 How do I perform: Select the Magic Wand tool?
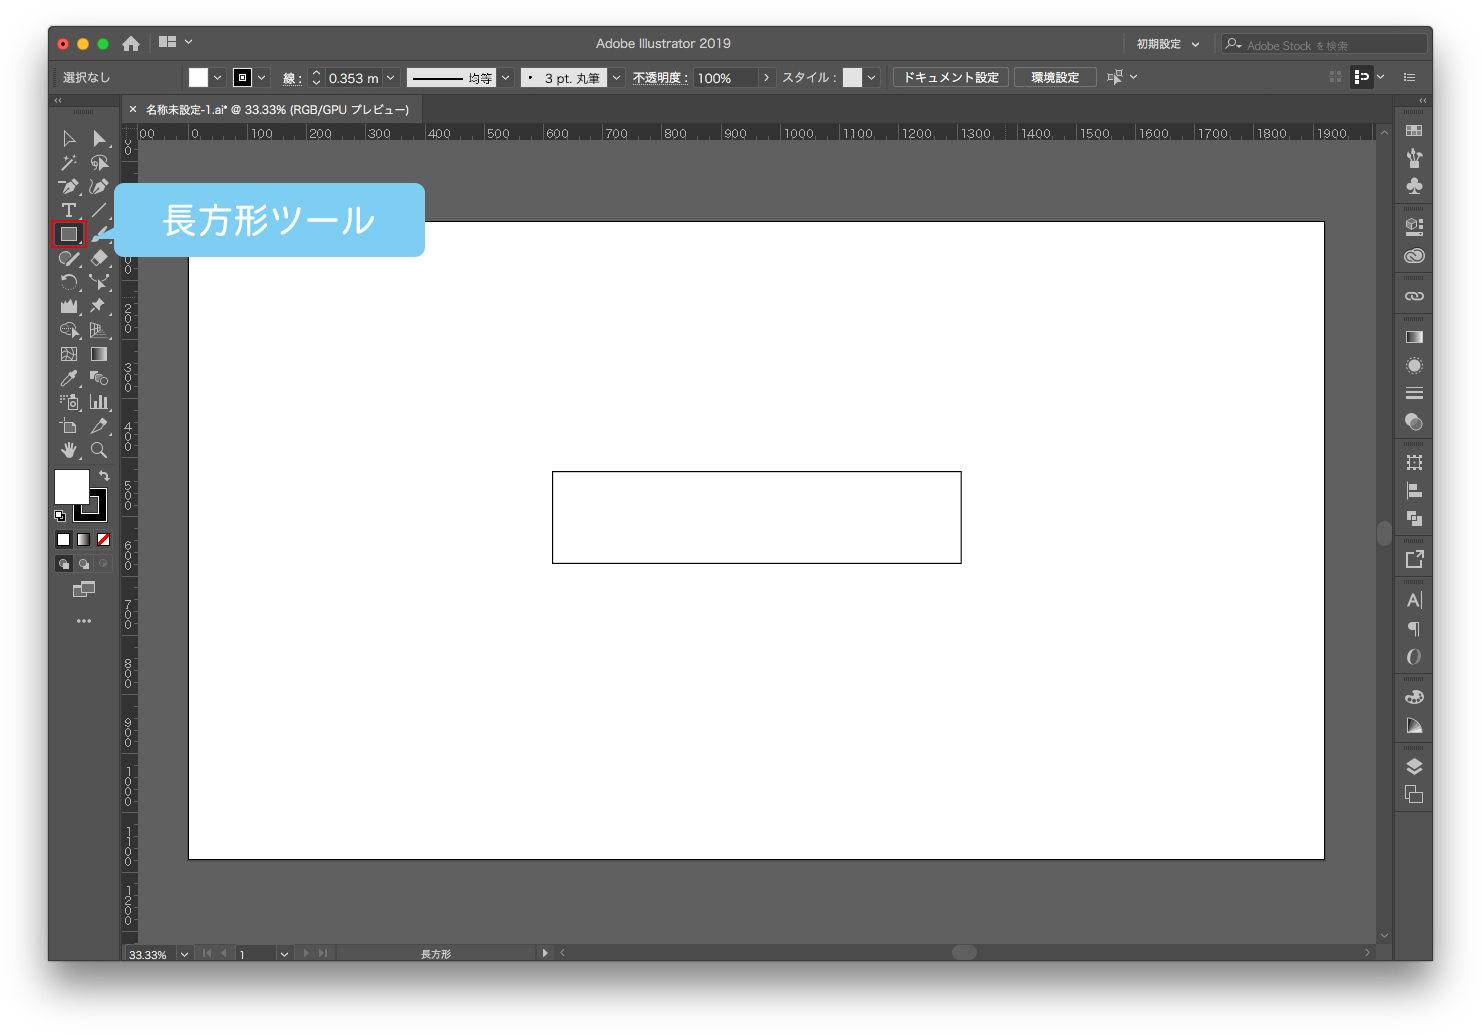tap(69, 162)
